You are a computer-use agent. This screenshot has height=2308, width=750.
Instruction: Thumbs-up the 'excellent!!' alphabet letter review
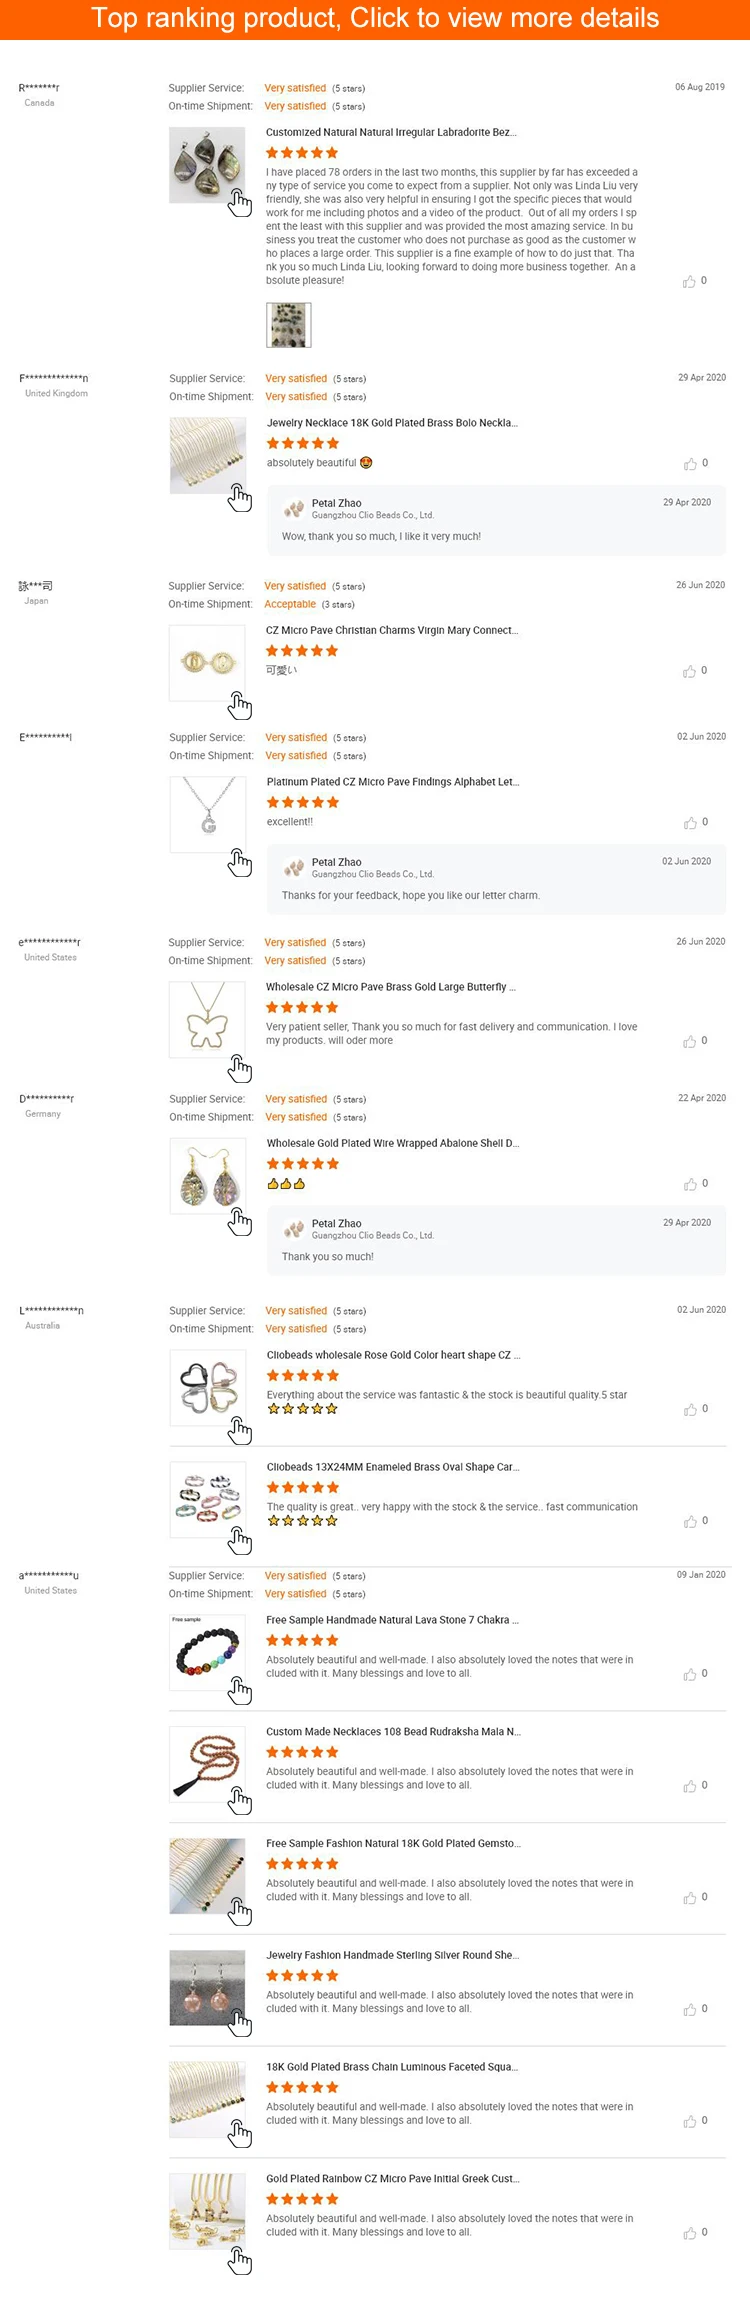pyautogui.click(x=690, y=823)
